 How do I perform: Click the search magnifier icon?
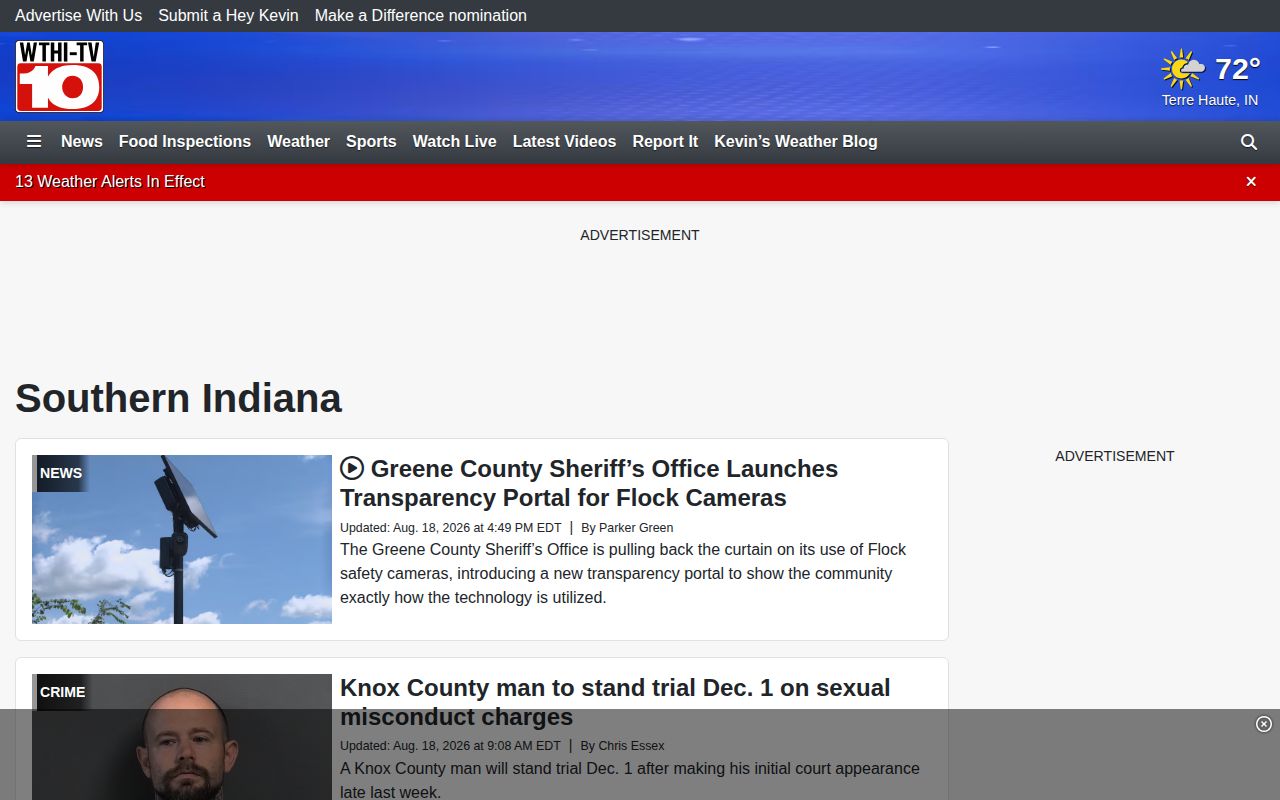point(1249,142)
